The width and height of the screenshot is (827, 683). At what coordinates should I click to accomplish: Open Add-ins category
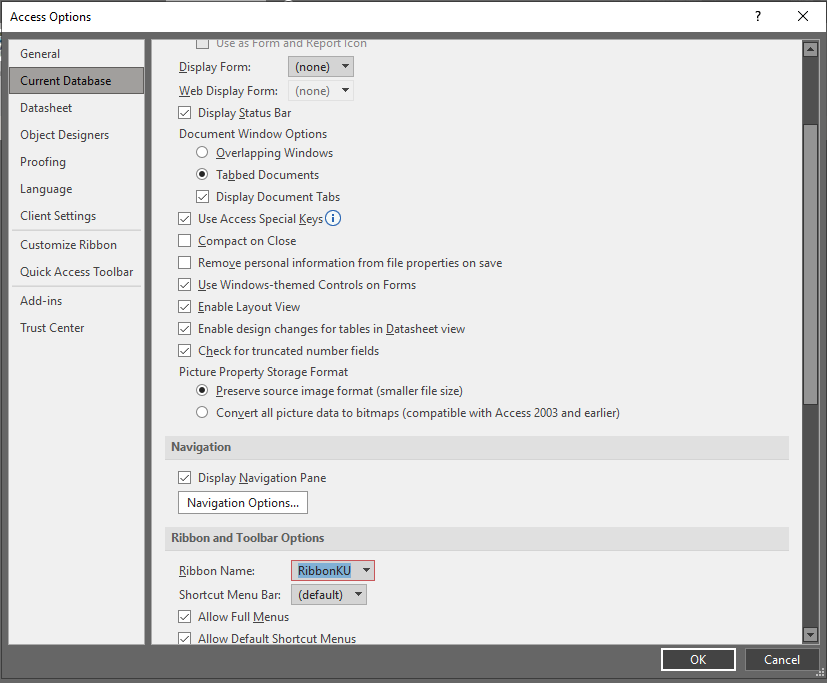pos(76,301)
